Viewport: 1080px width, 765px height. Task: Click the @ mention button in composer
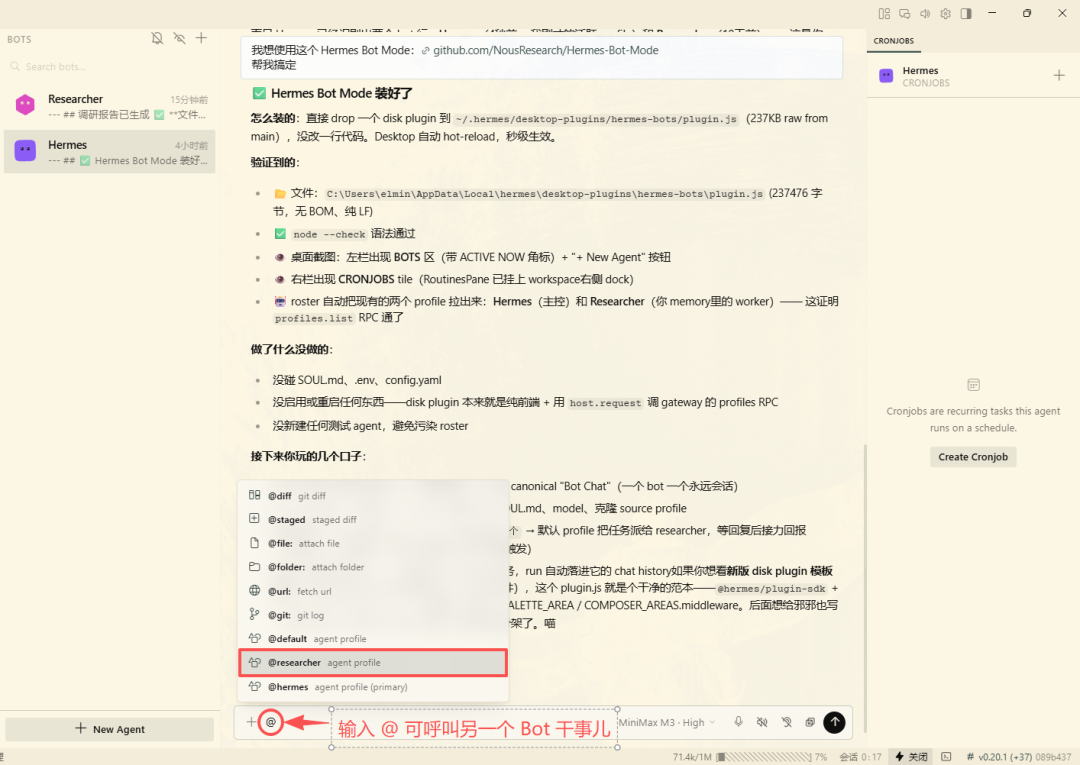pyautogui.click(x=271, y=722)
